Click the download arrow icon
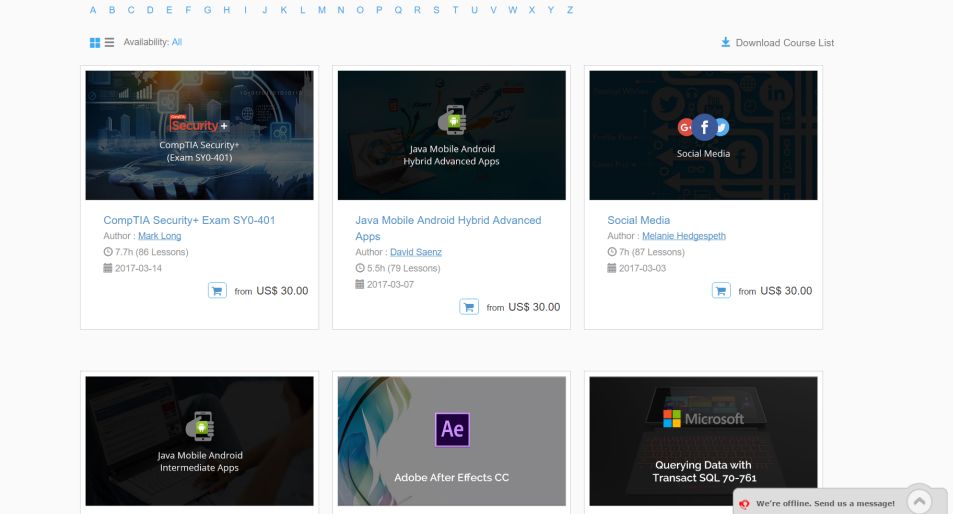The height and width of the screenshot is (514, 953). click(725, 42)
